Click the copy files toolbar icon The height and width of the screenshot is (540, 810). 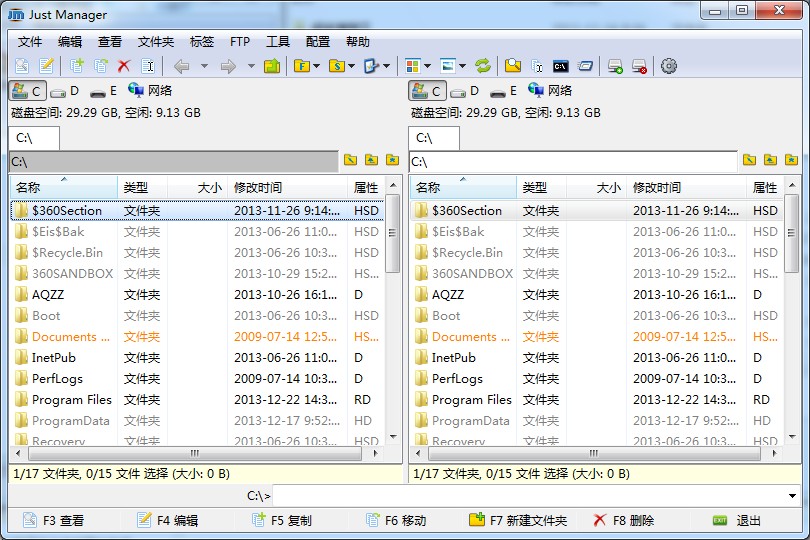coord(76,66)
